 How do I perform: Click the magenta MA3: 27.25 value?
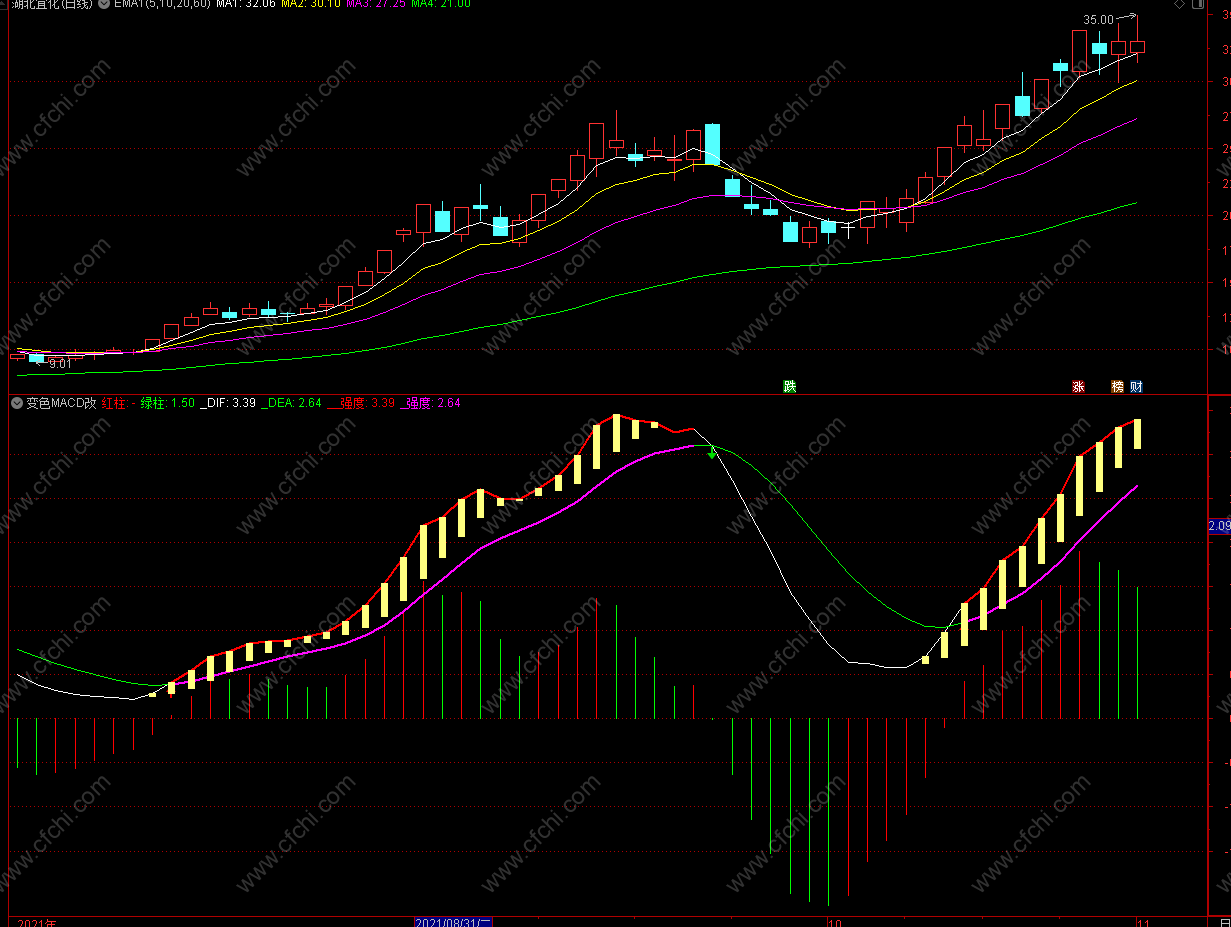(375, 4)
